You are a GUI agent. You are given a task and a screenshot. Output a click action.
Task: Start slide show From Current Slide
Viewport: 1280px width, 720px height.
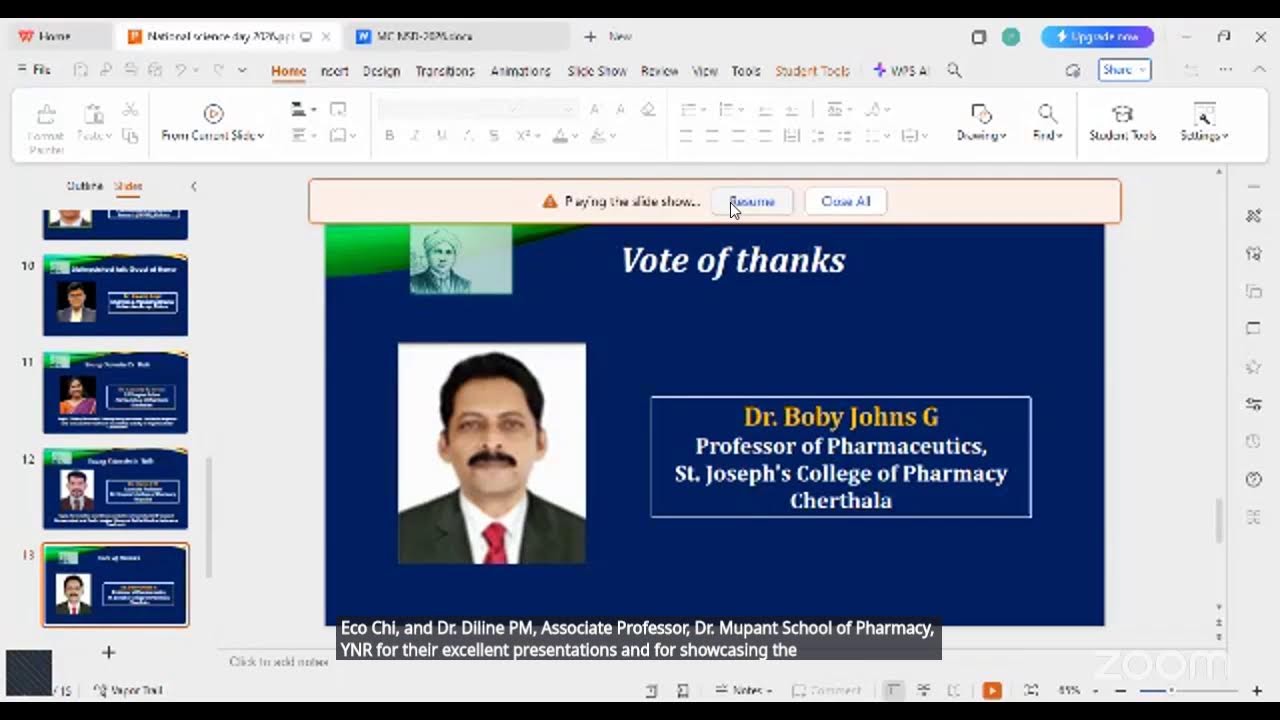coord(213,123)
